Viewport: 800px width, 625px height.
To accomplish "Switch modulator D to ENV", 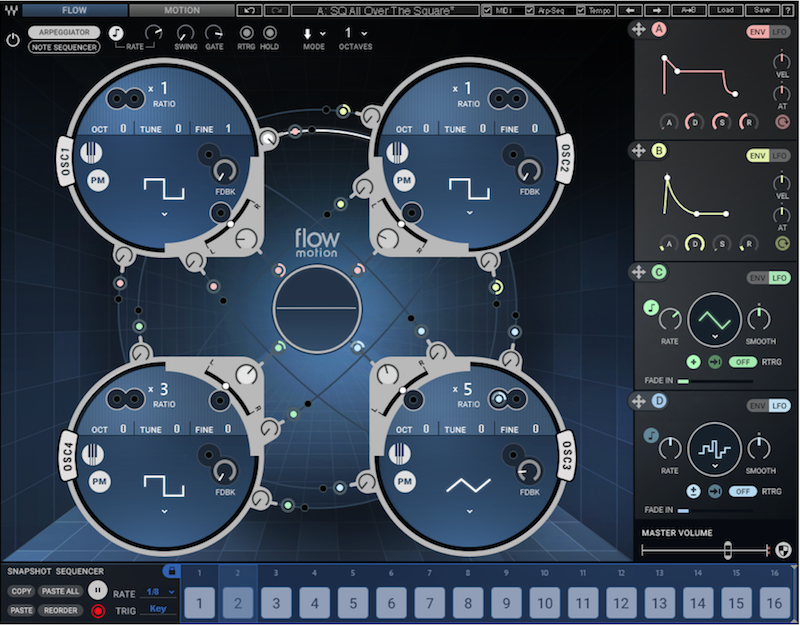I will 758,406.
